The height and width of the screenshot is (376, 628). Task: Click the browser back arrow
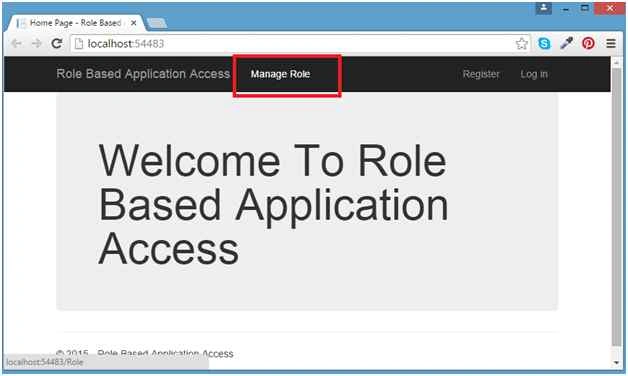tap(16, 43)
